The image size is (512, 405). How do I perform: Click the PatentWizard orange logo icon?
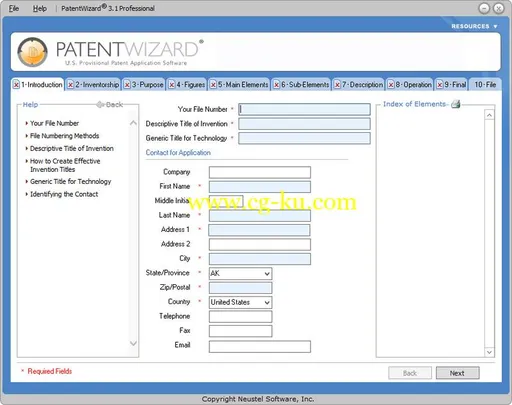(32, 52)
